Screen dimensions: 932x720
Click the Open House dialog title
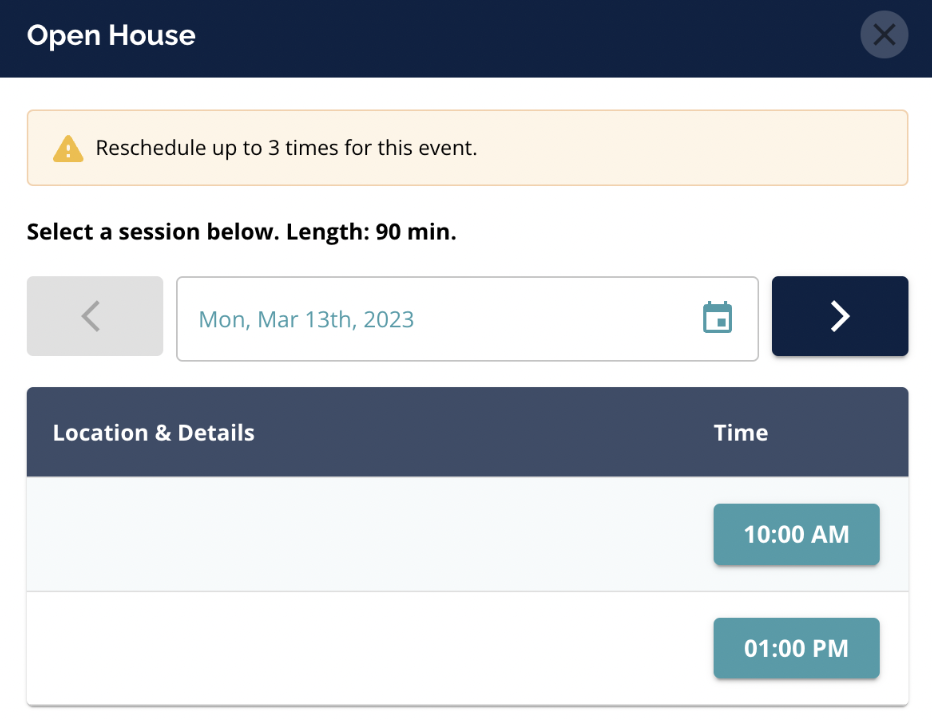[111, 36]
